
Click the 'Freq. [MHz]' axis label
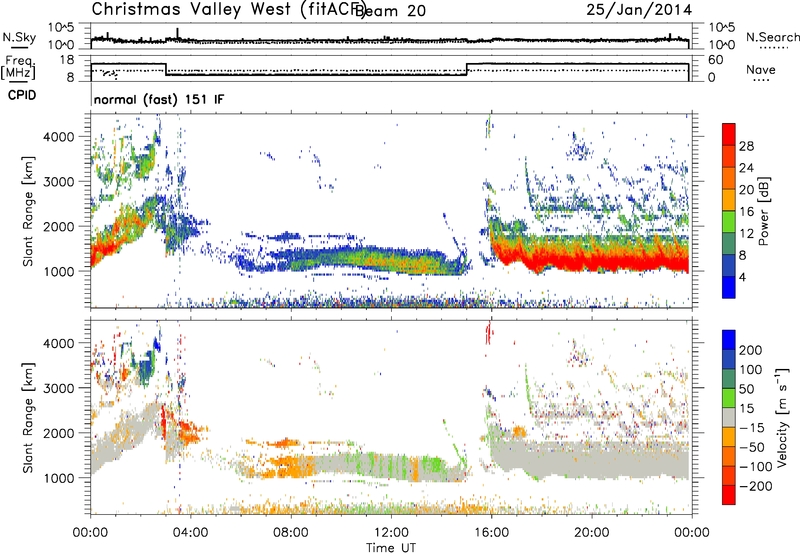(18, 67)
